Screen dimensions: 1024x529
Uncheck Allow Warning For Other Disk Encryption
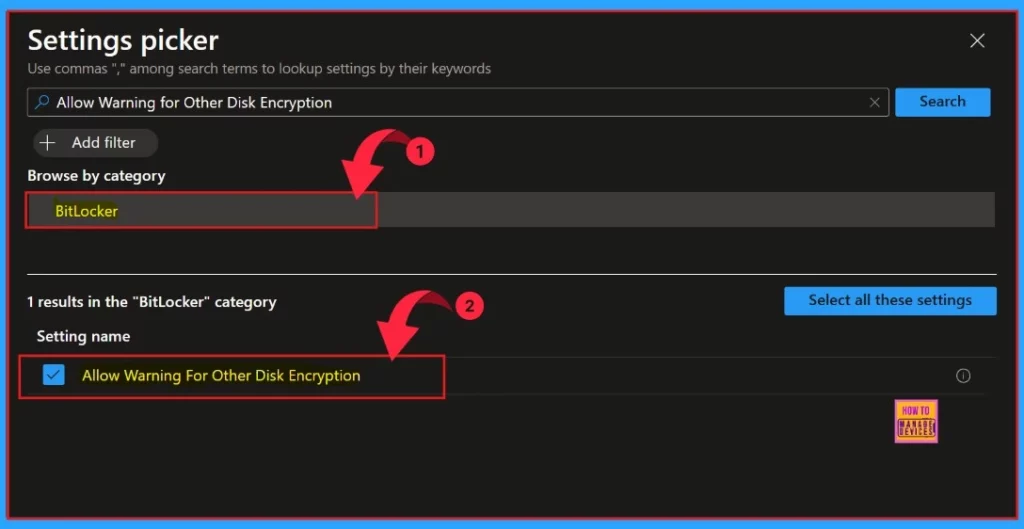pyautogui.click(x=54, y=375)
